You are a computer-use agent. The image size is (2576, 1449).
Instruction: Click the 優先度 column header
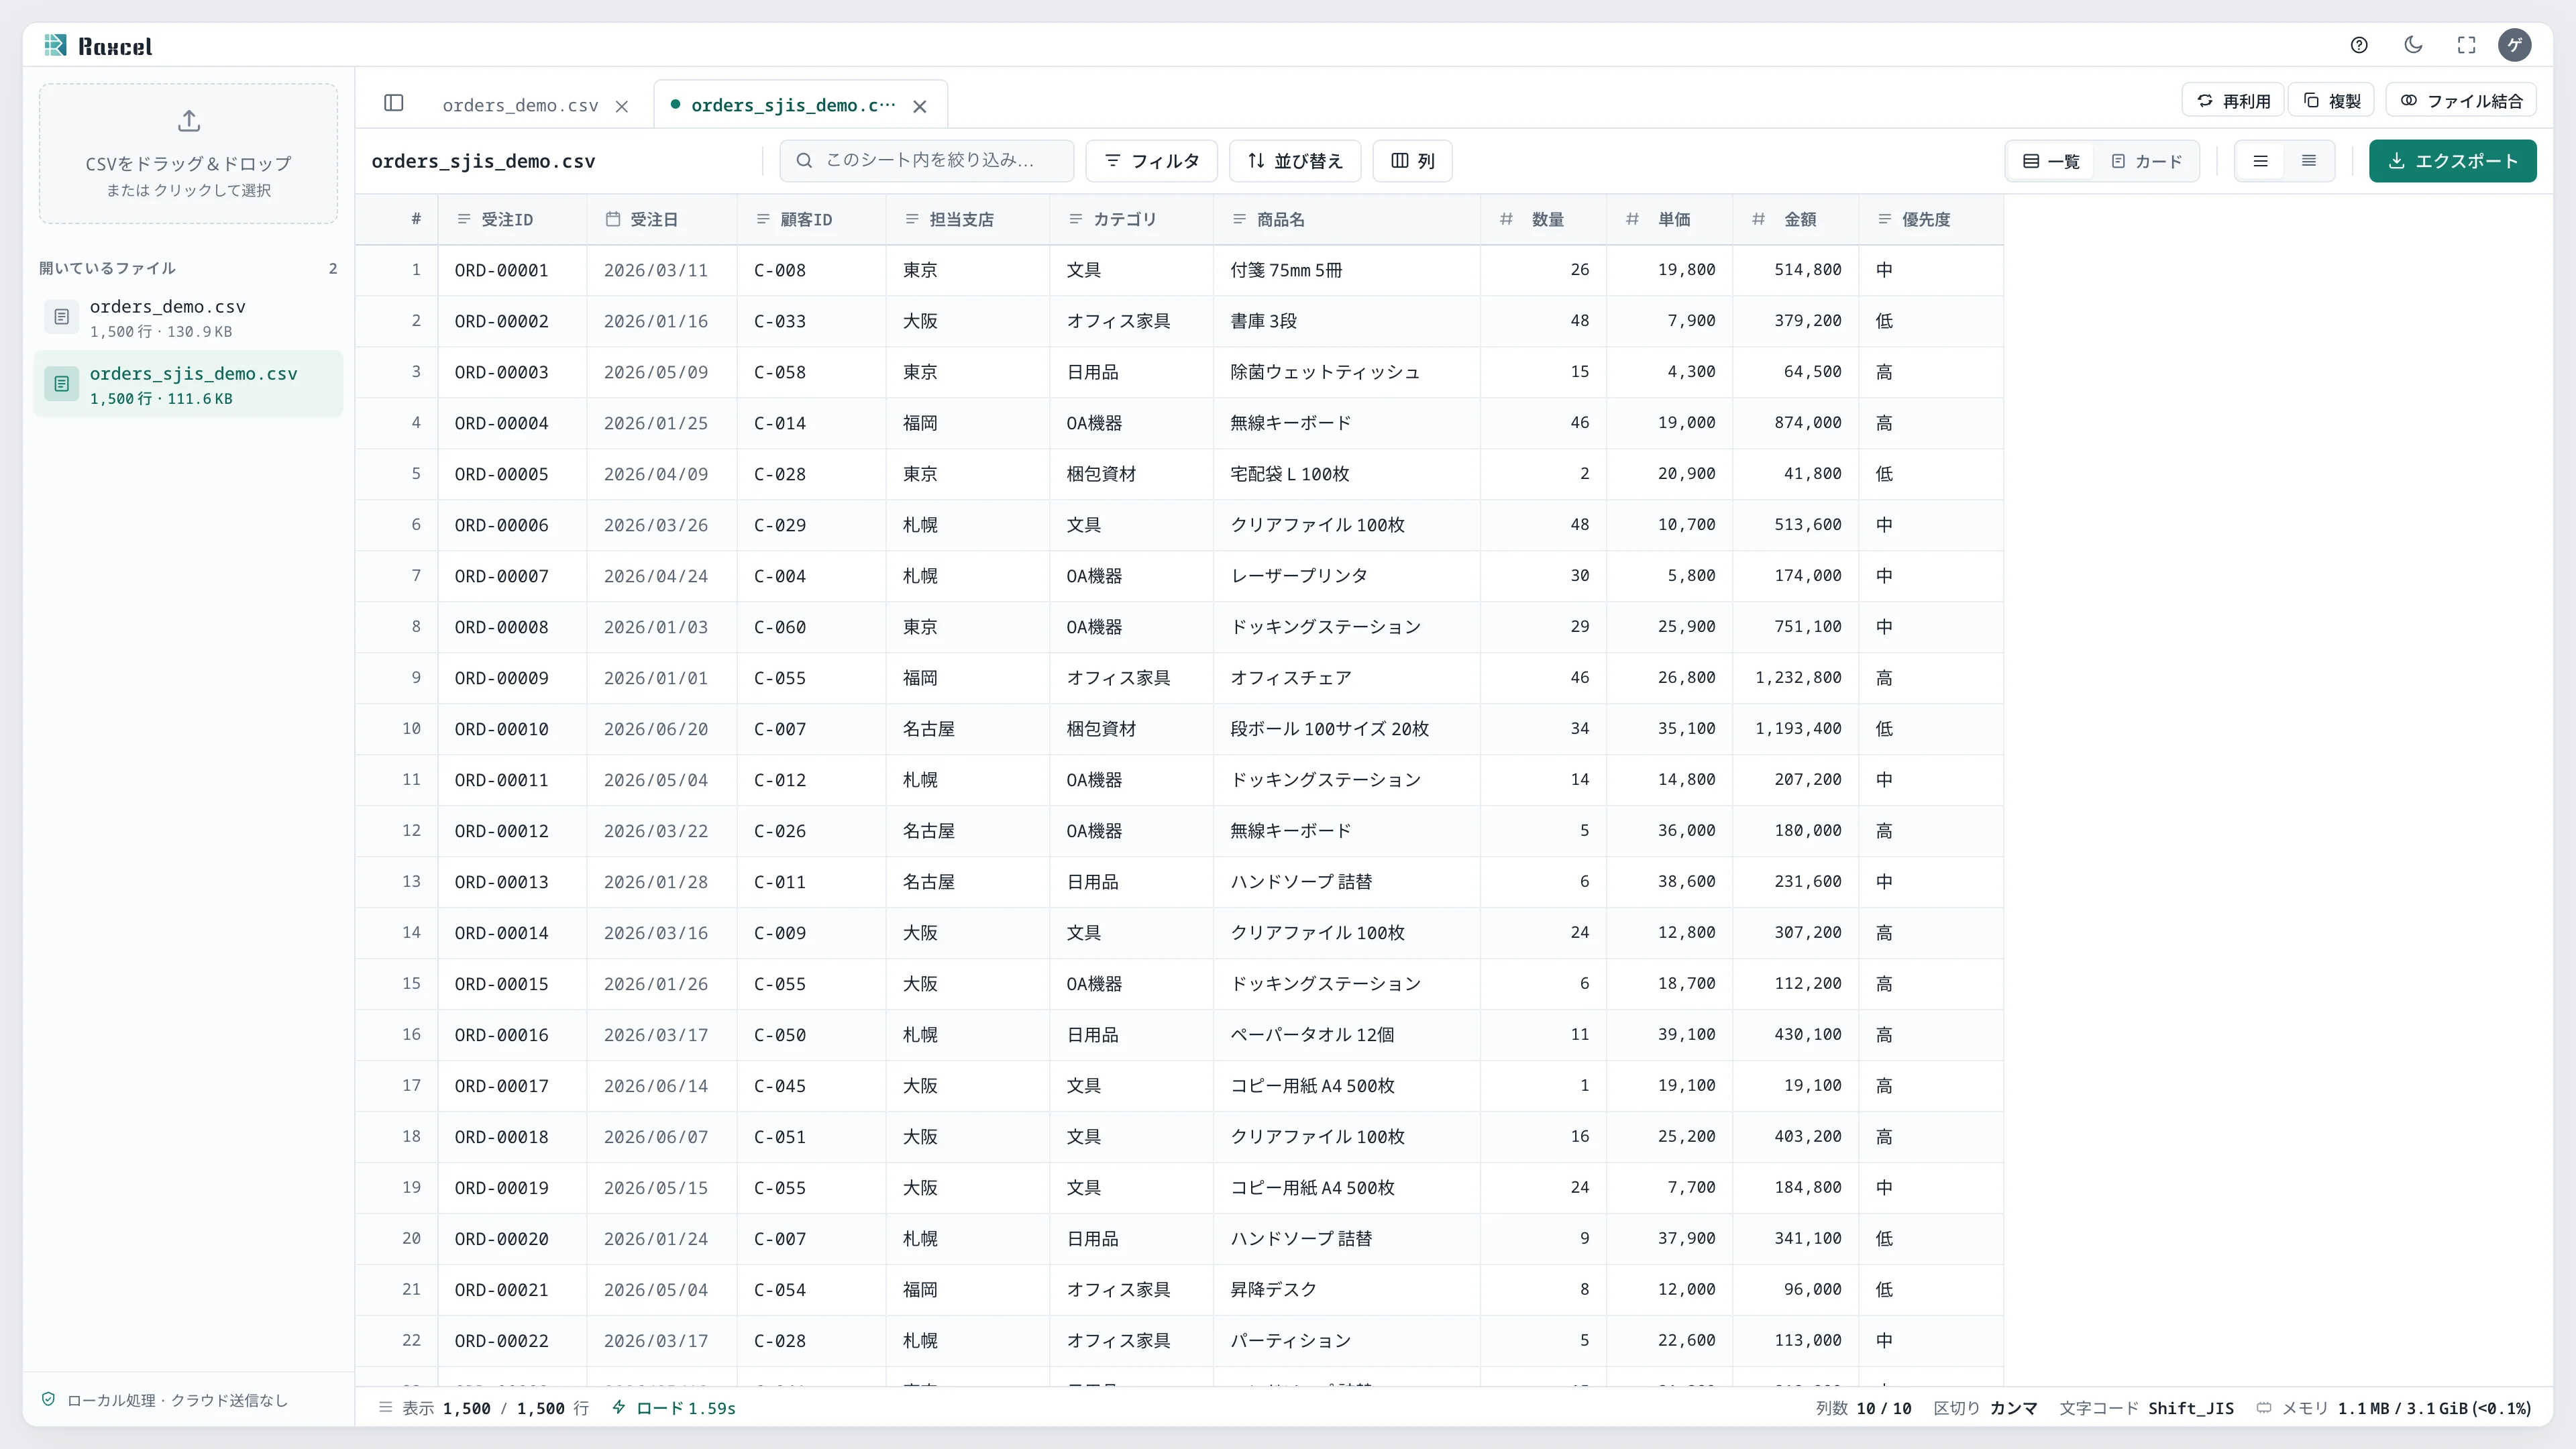point(1931,219)
